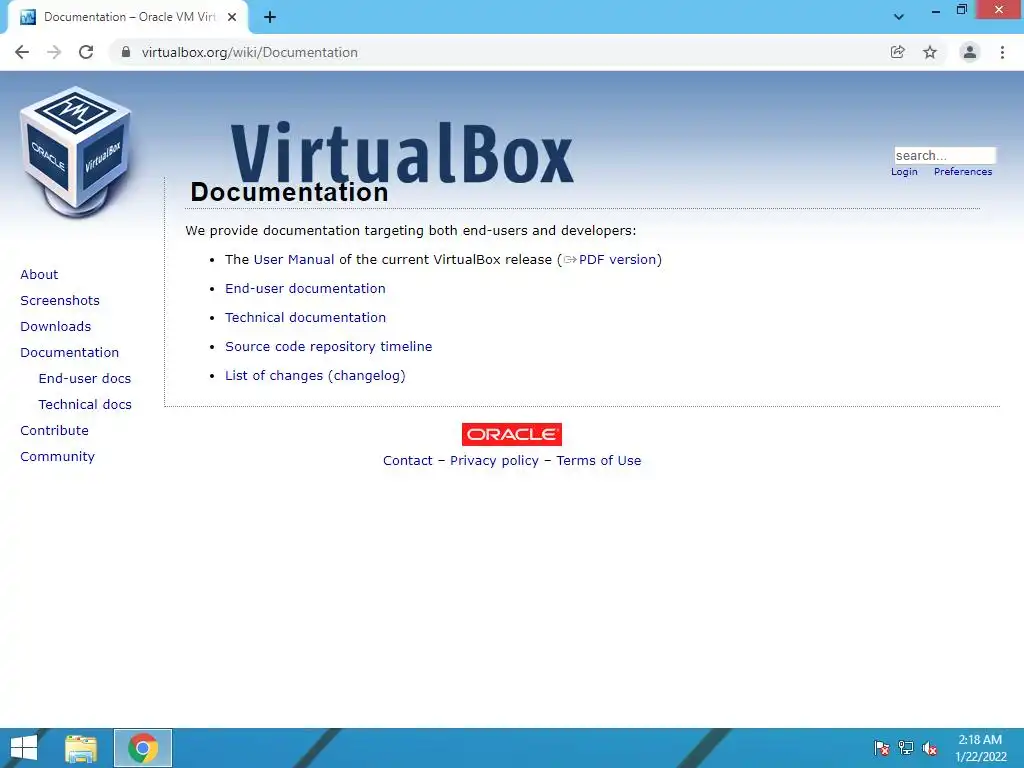Click the network tray icon
Viewport: 1024px width, 768px height.
(906, 748)
